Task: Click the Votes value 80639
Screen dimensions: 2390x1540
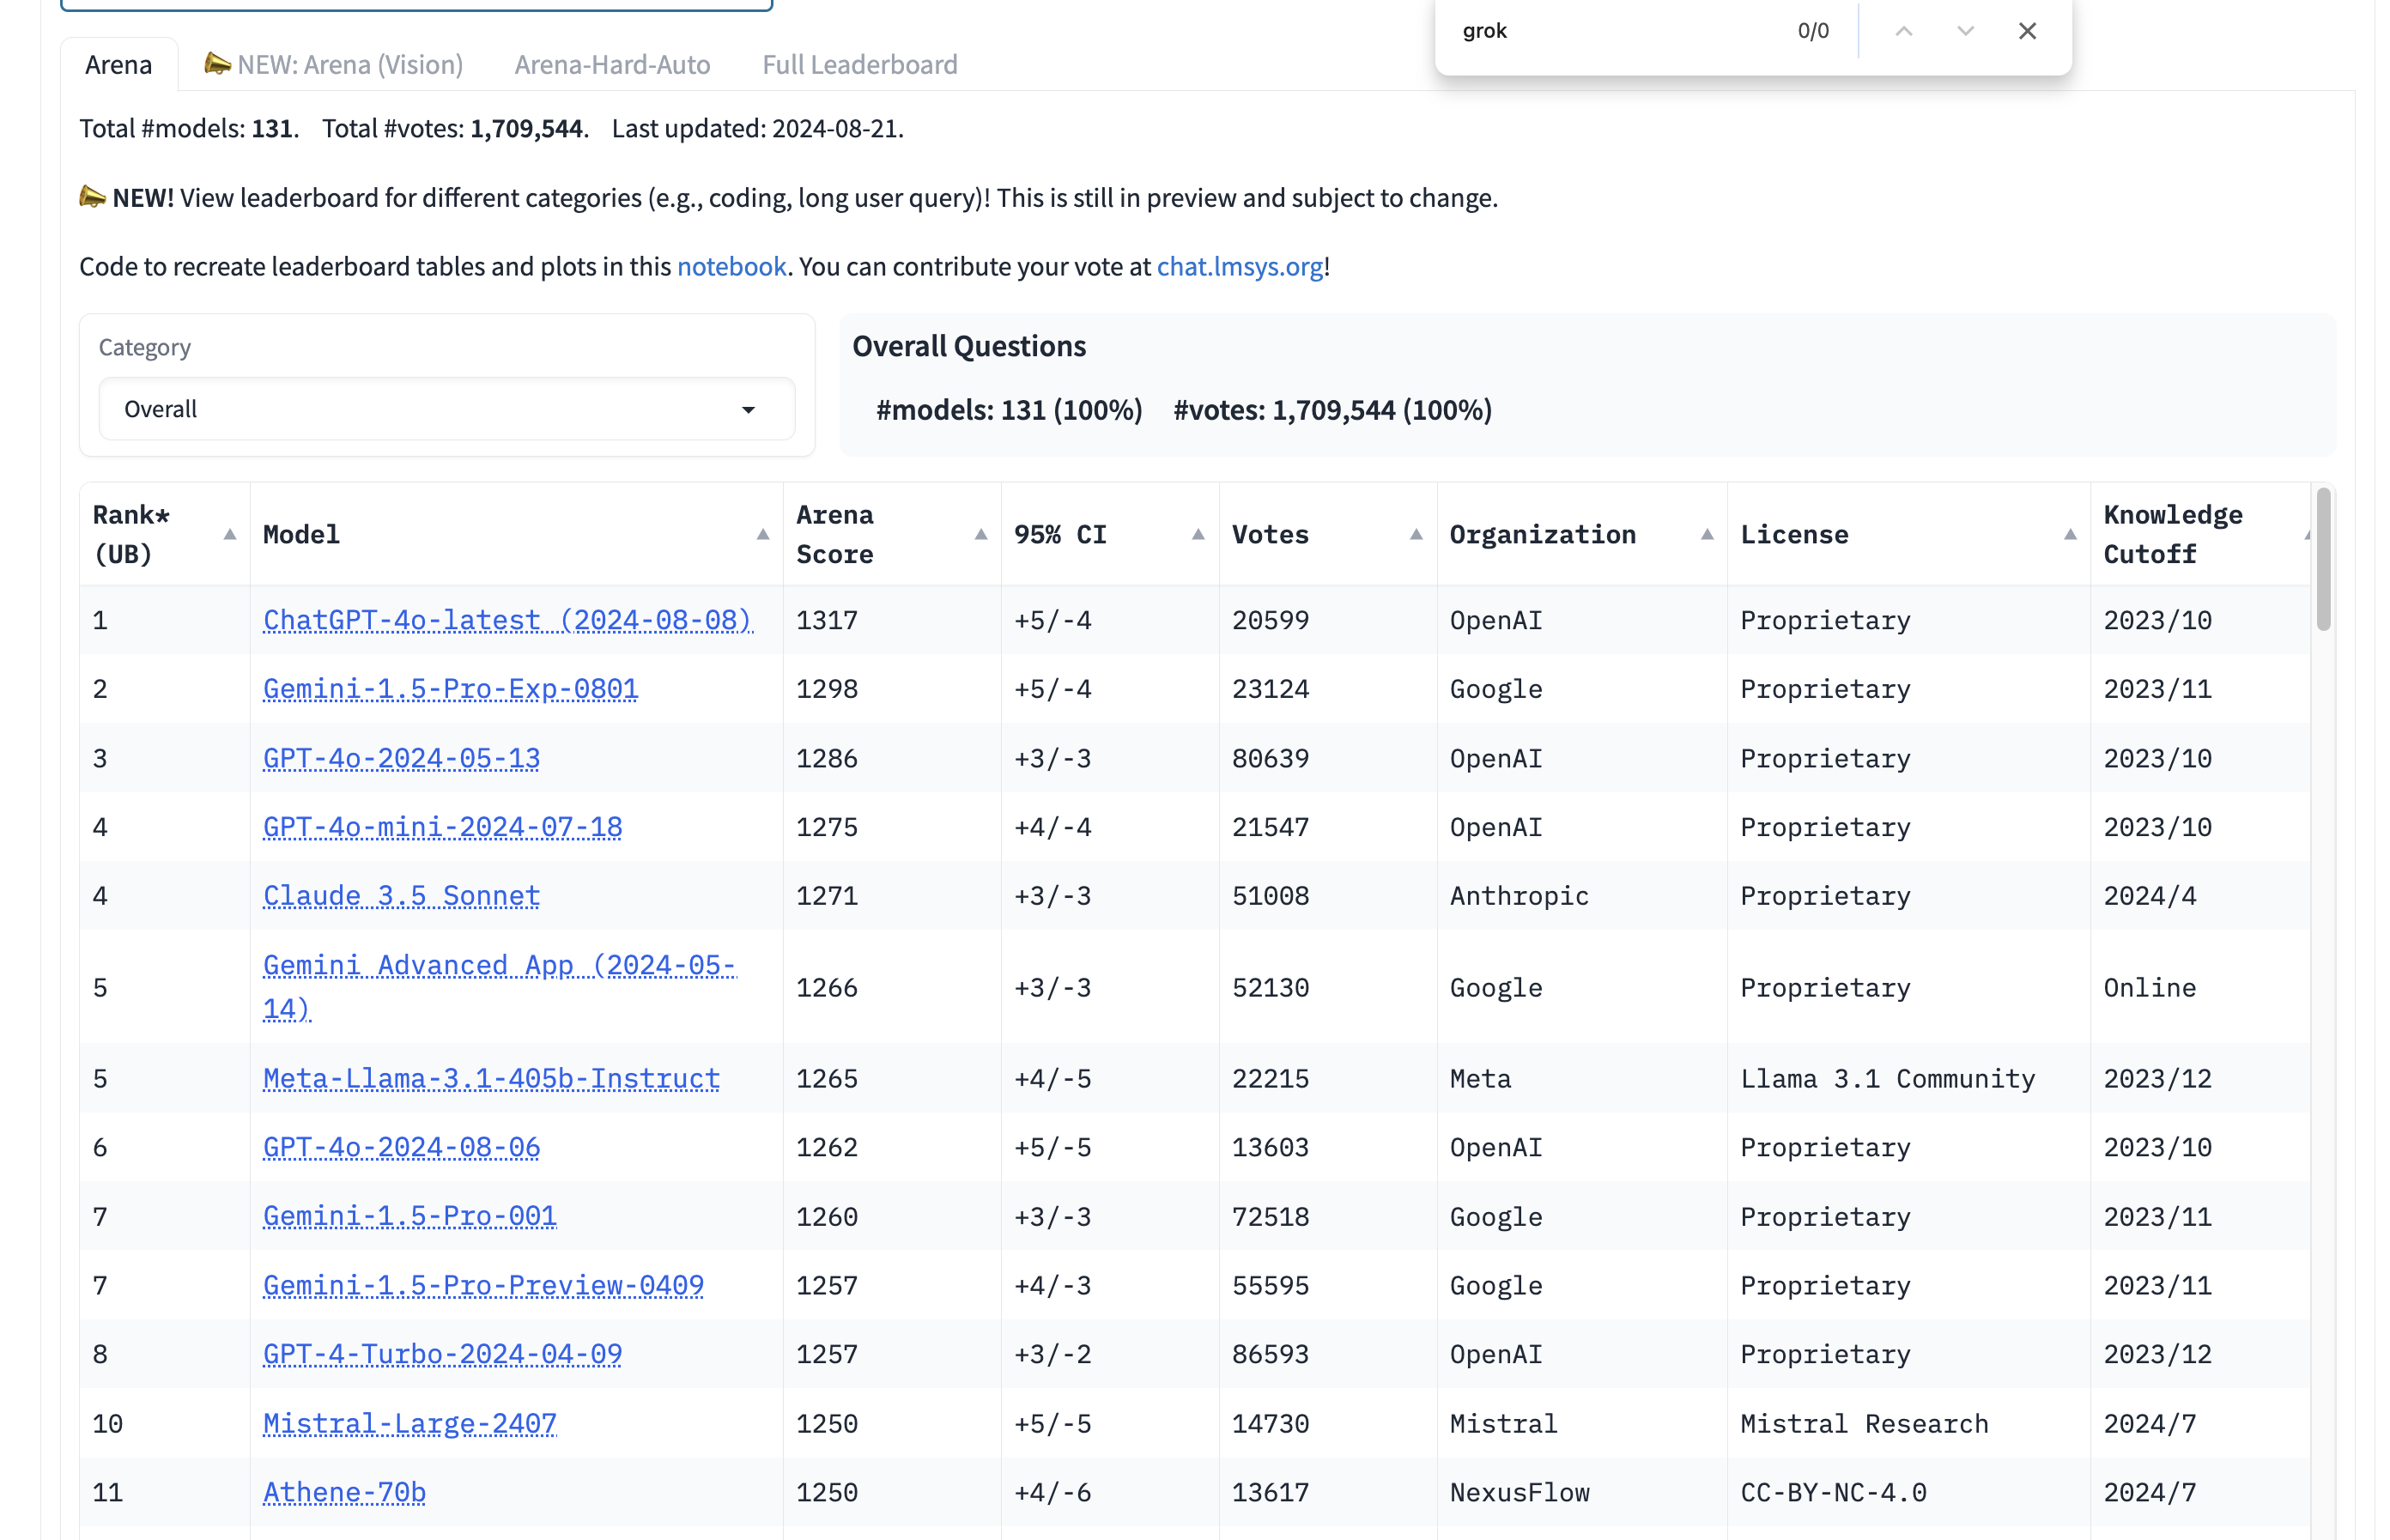Action: 1270,758
